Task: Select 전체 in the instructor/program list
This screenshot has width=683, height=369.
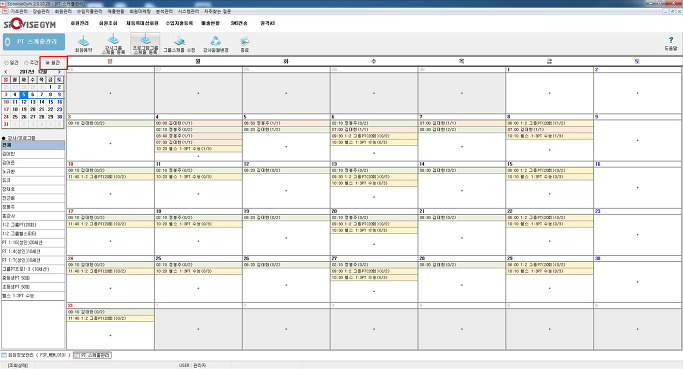Action: click(x=33, y=145)
